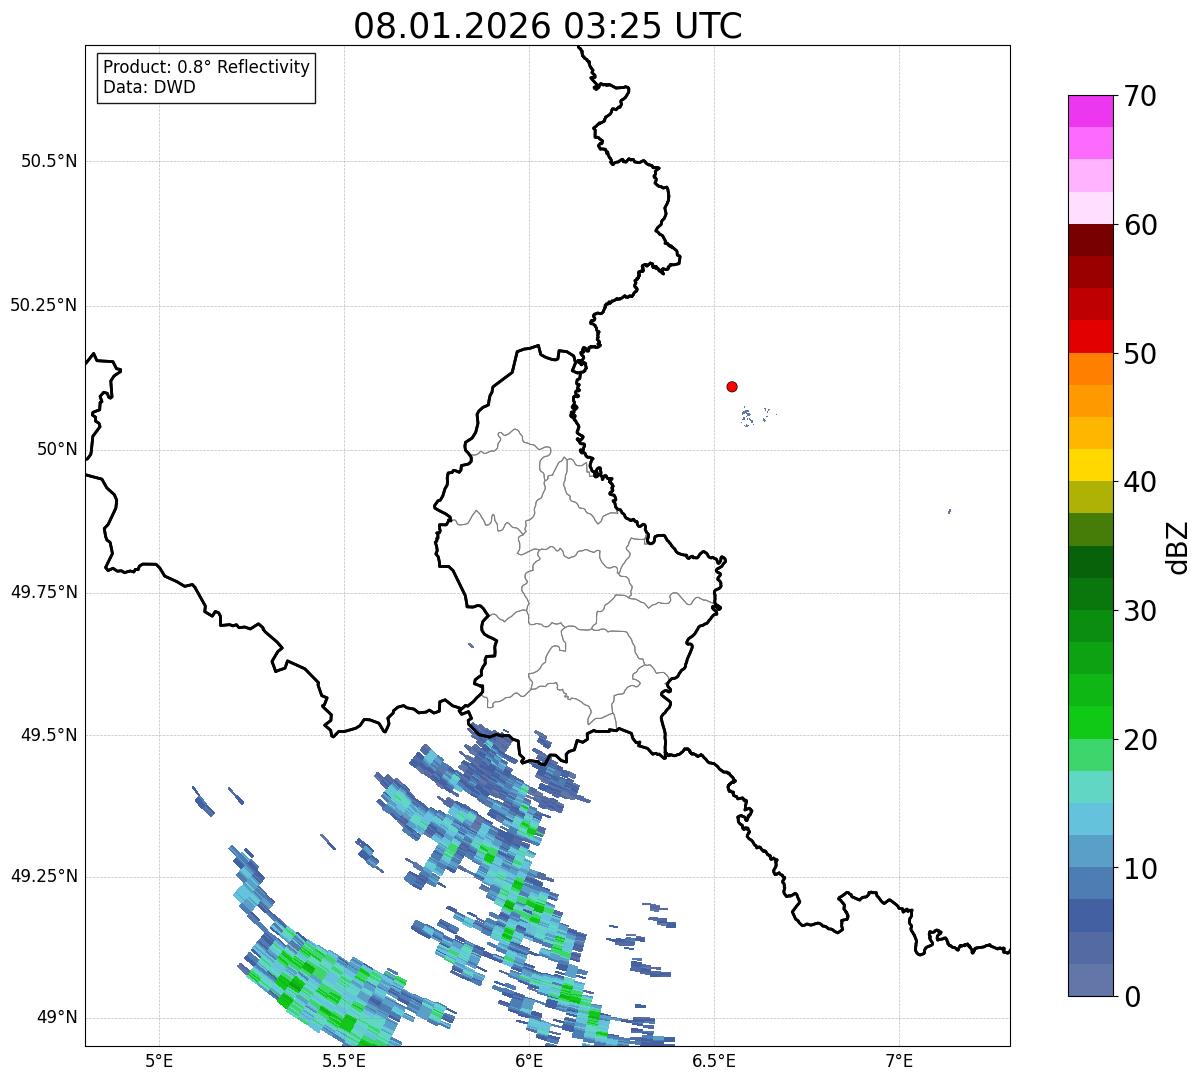Click the colorbar tick label 30
Image resolution: width=1202 pixels, height=1081 pixels.
coord(1140,611)
